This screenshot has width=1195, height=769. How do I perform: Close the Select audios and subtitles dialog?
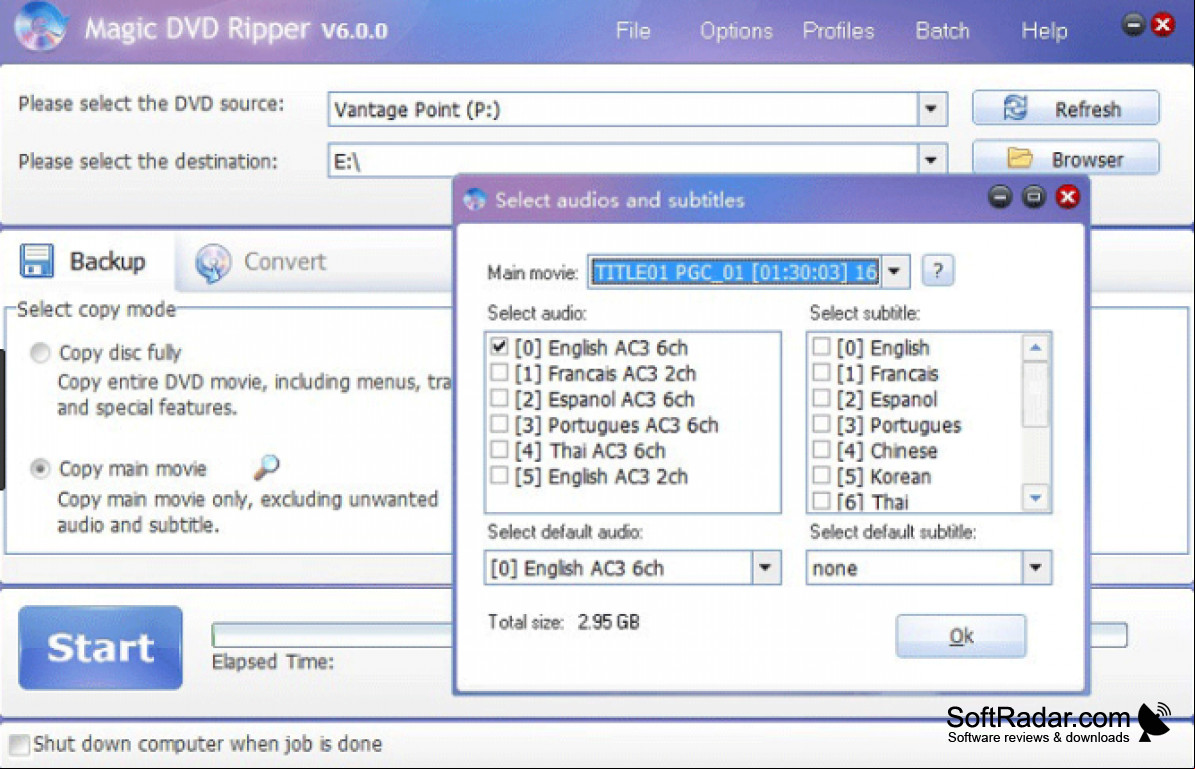tap(1068, 197)
